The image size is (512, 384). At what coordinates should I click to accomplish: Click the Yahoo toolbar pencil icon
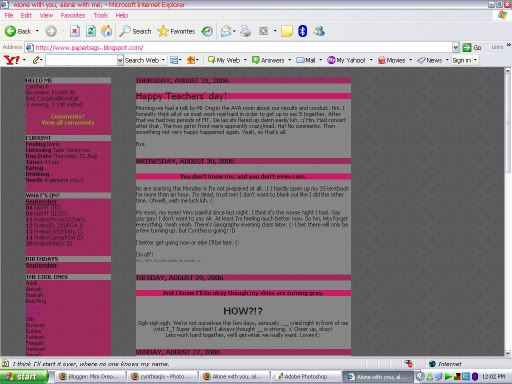pos(36,60)
